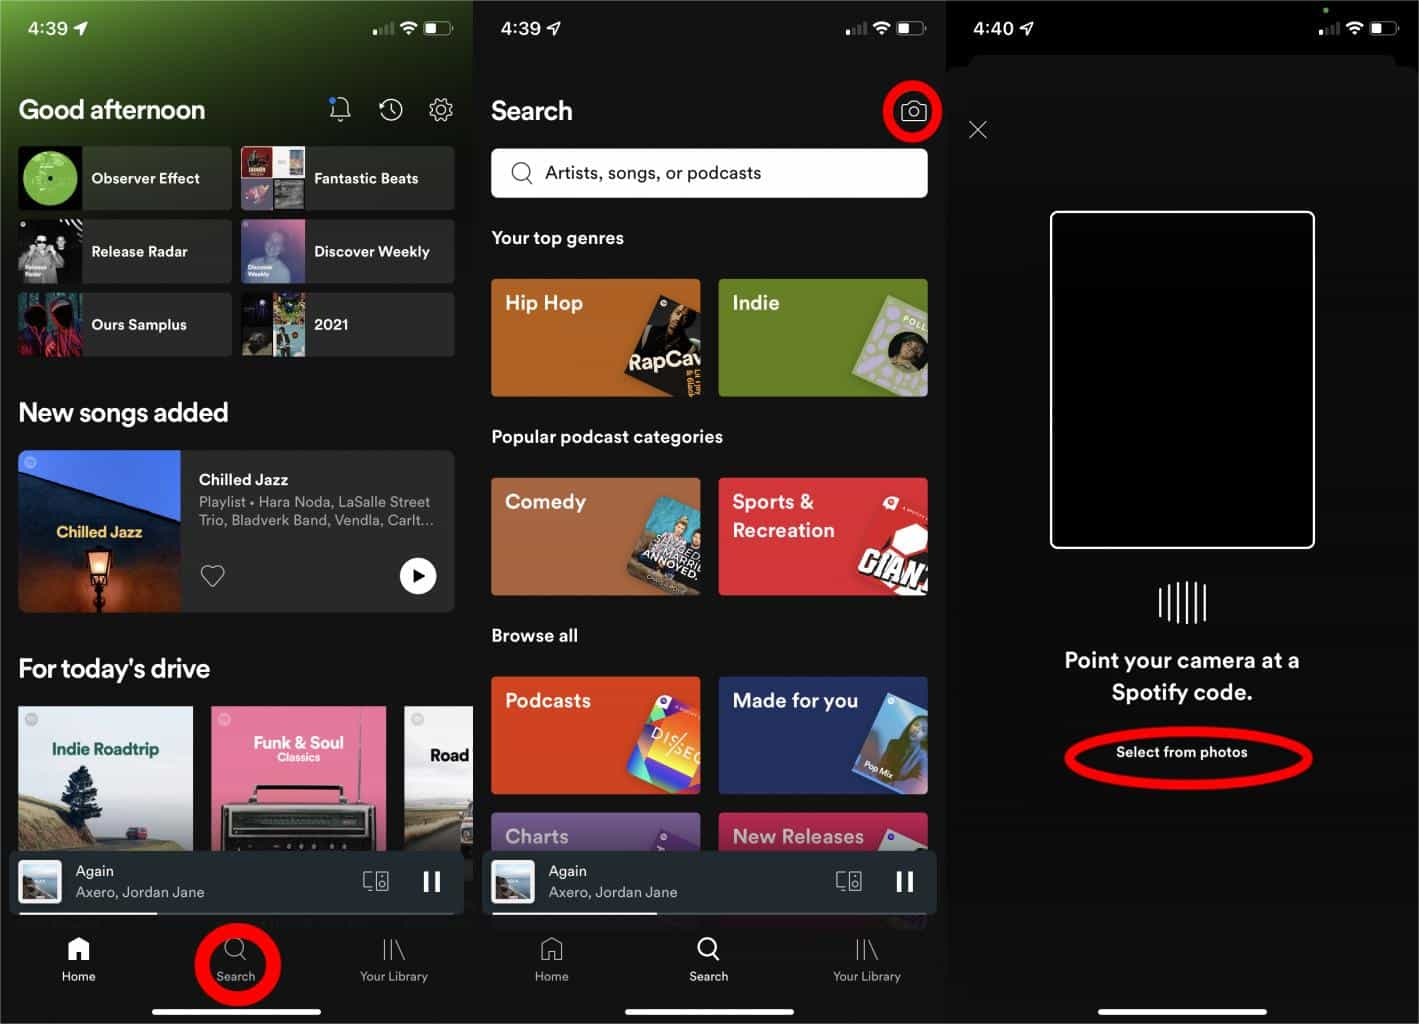Open Your Library from Search screen

click(867, 960)
